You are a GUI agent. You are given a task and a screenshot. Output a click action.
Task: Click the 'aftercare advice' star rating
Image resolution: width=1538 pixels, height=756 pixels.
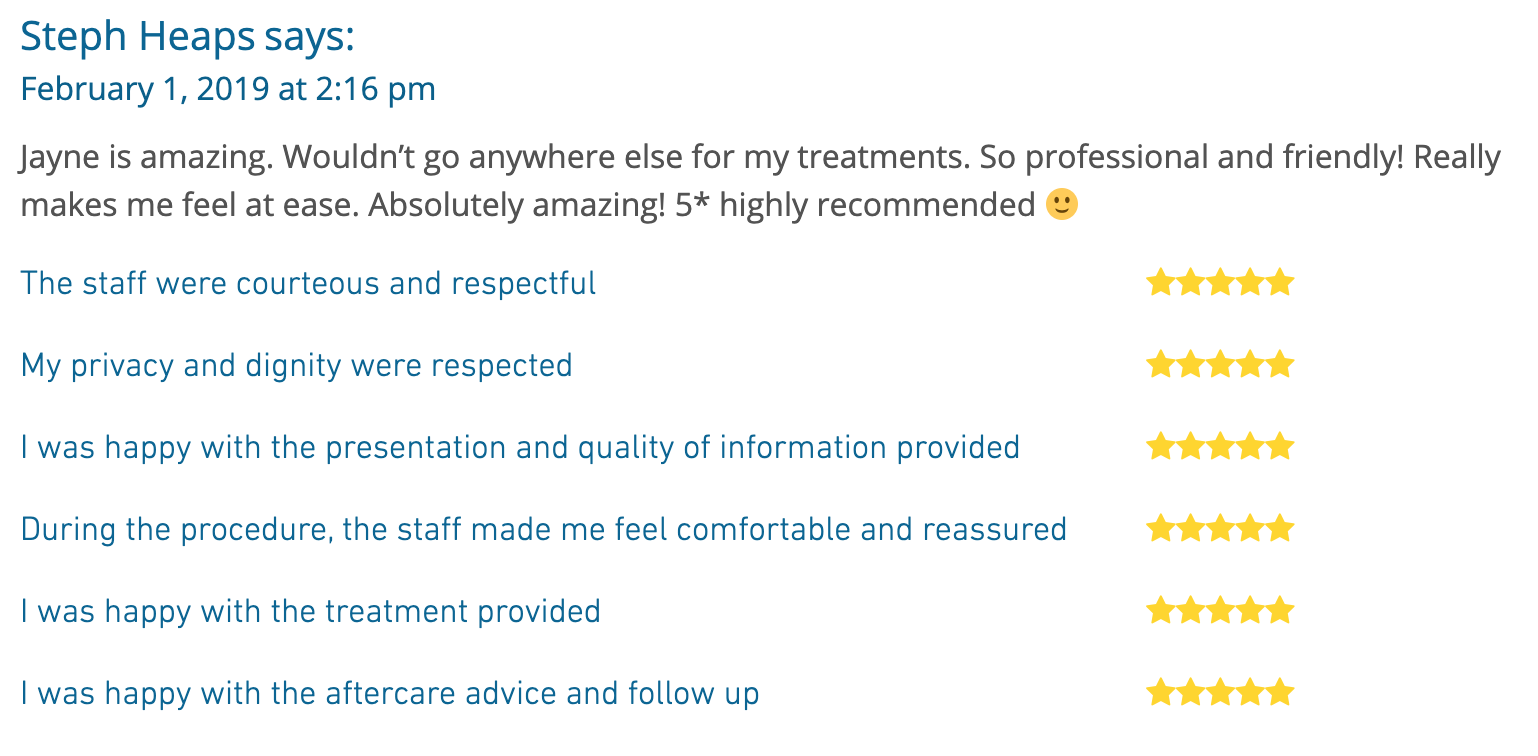click(x=1220, y=693)
